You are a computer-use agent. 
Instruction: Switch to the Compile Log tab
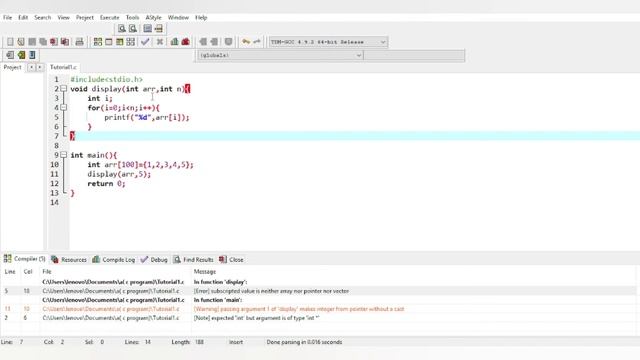113,260
